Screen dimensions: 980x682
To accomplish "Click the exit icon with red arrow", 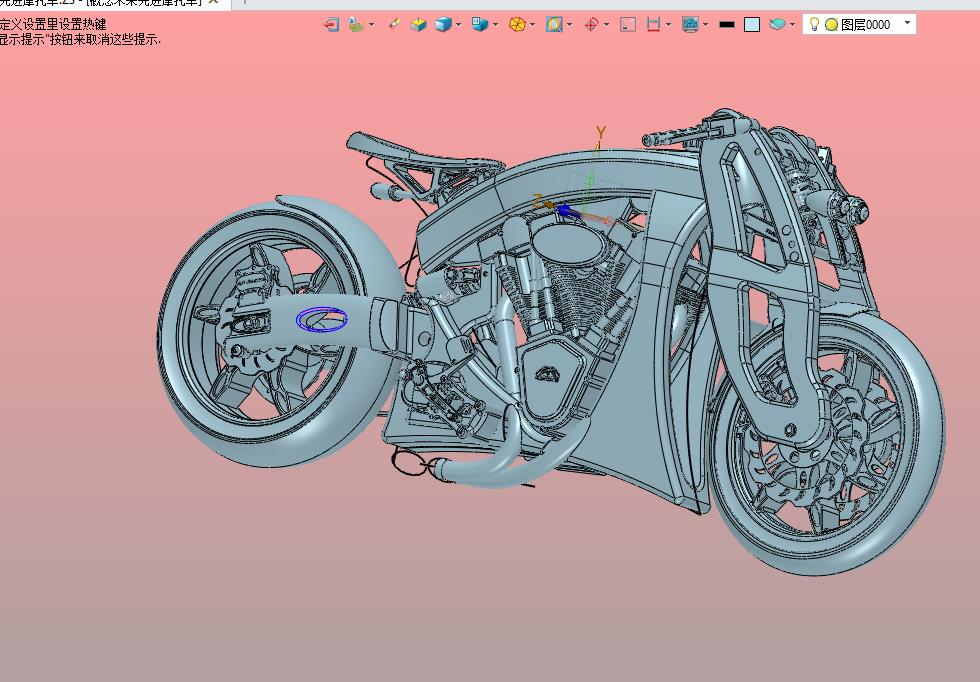I will (x=331, y=24).
